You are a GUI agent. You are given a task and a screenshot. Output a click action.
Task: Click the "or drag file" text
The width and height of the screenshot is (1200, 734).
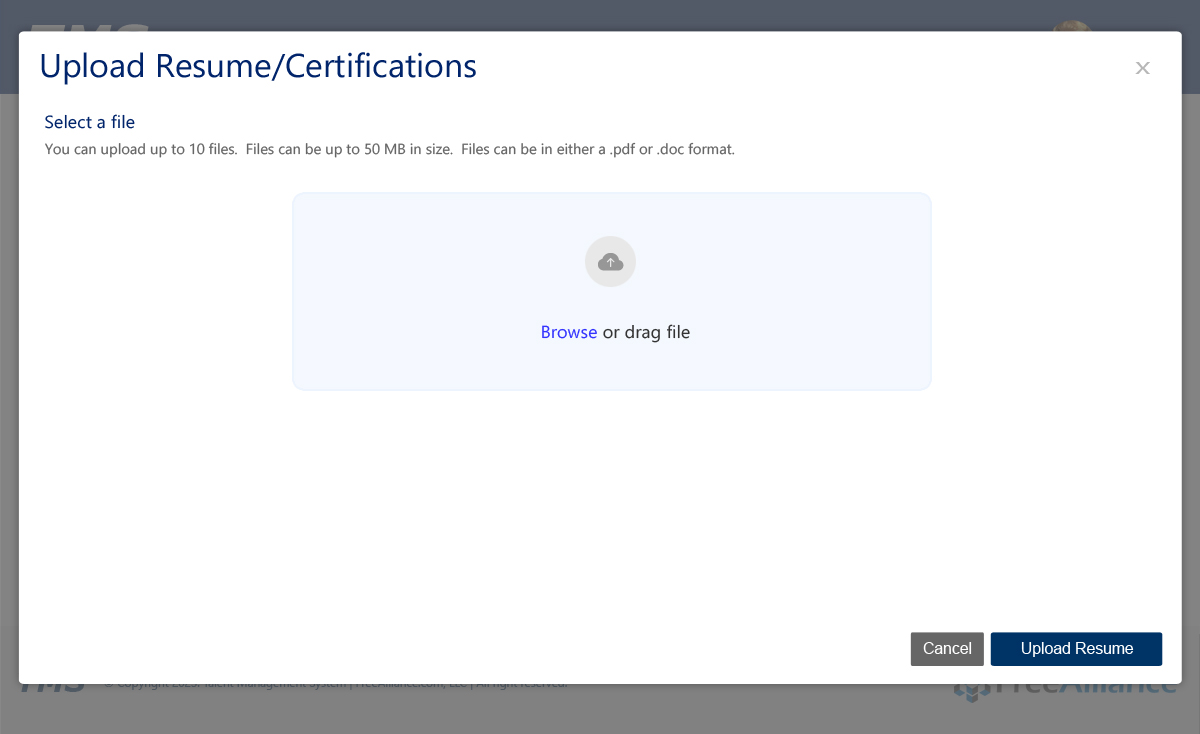tap(646, 332)
